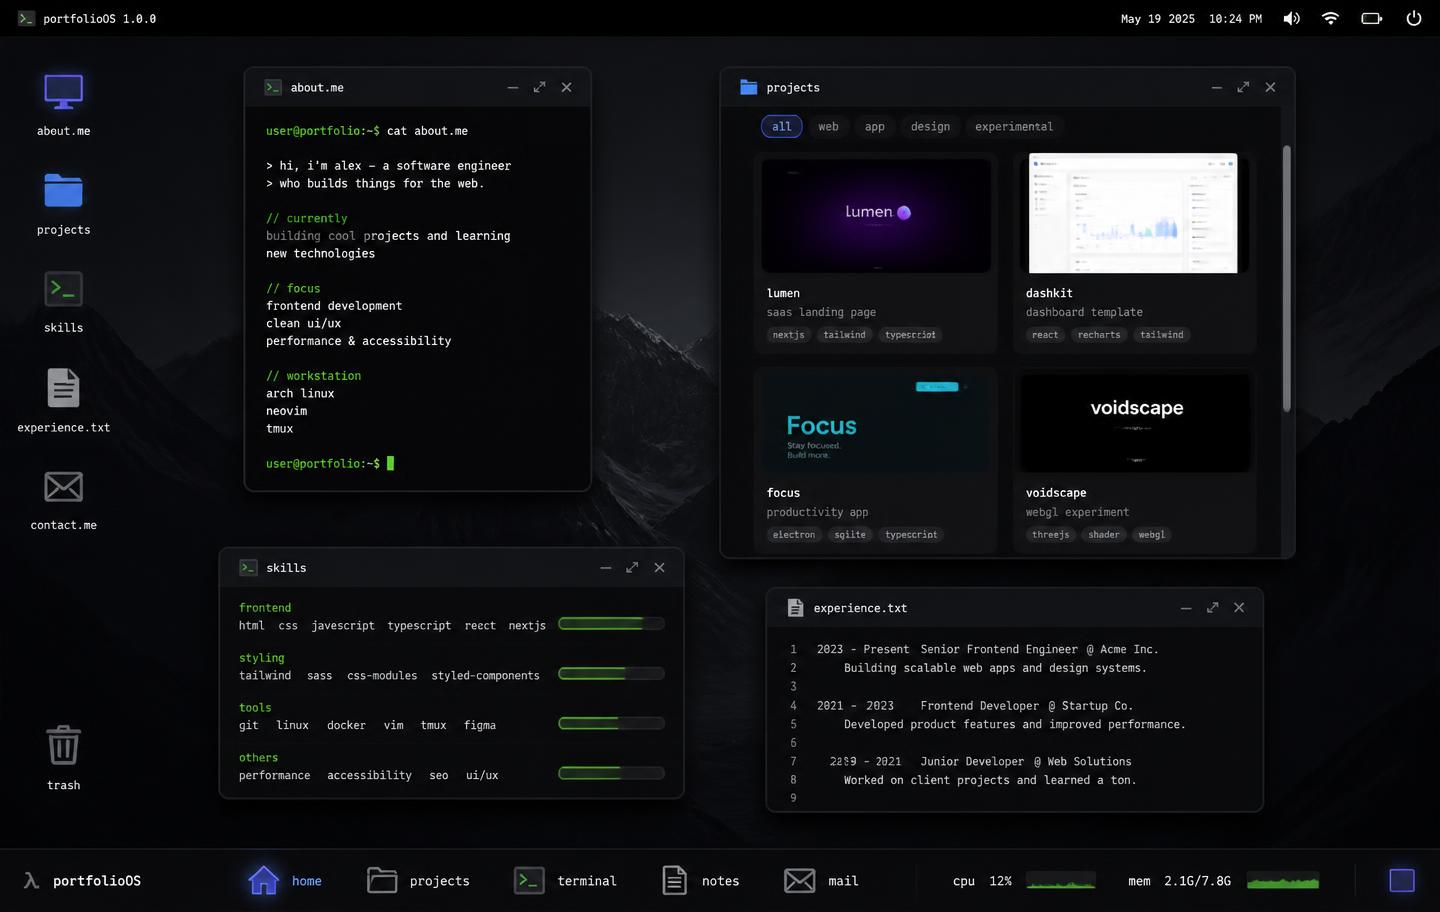Open notes from the dock
Screen dimensions: 1440x912
pyautogui.click(x=701, y=880)
